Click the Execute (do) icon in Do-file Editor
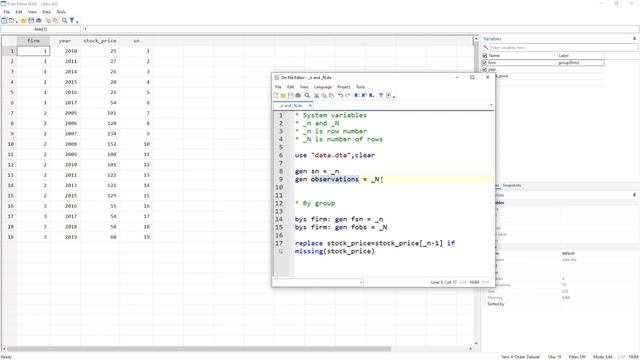Image resolution: width=640 pixels, height=360 pixels. coord(389,95)
